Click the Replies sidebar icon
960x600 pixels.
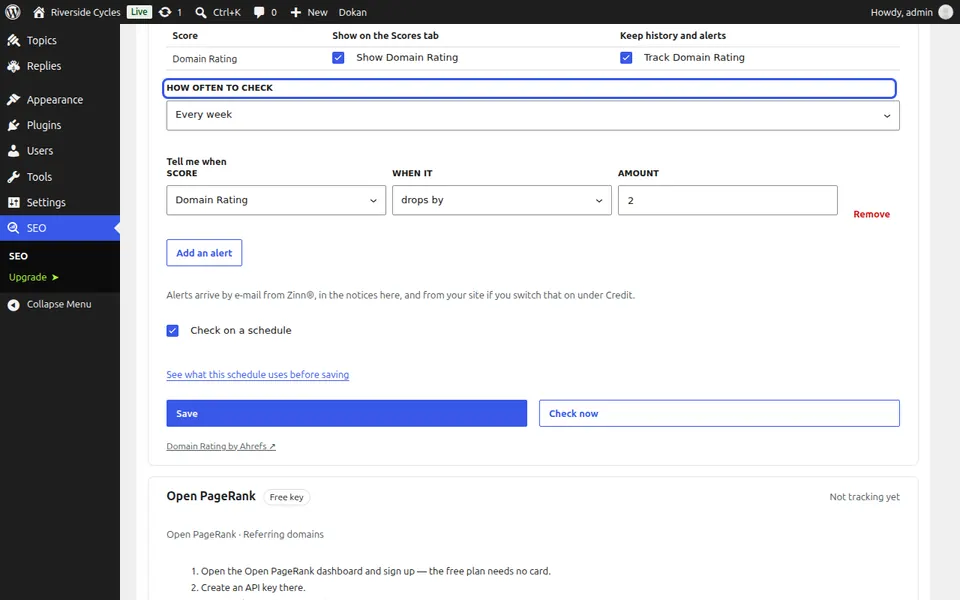pyautogui.click(x=13, y=66)
